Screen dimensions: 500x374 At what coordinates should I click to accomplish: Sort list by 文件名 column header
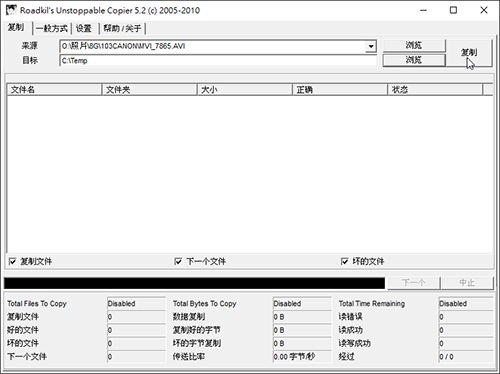[54, 90]
